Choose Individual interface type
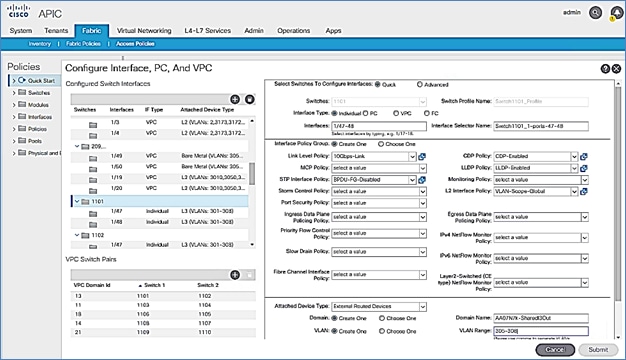Screen dimensions: 626x360 tap(335, 113)
